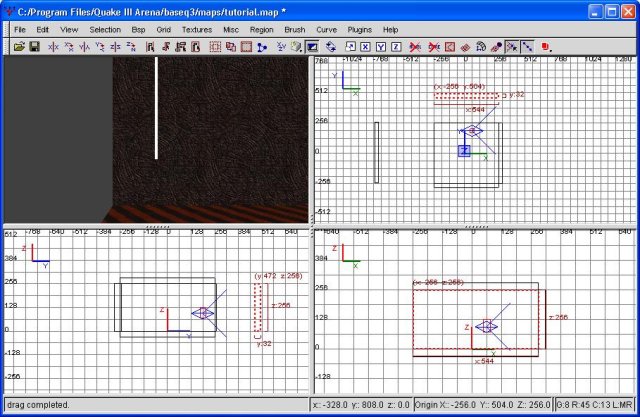Viewport: 640px width, 417px height.
Task: Click the 'G:8 R:45 C:13 L:MR' status text
Action: click(x=594, y=405)
